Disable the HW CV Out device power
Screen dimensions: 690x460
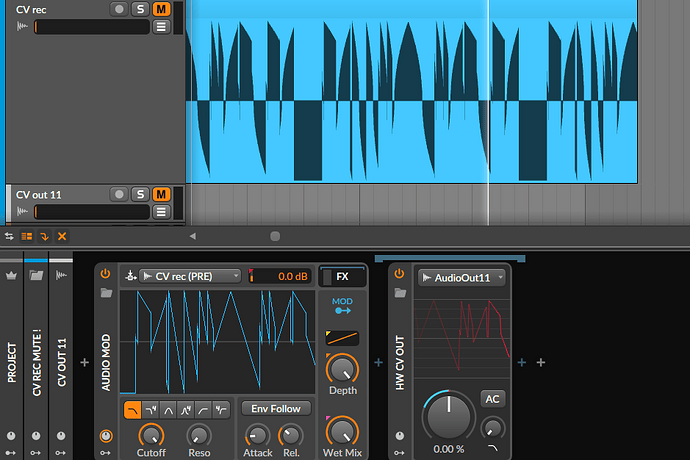399,274
